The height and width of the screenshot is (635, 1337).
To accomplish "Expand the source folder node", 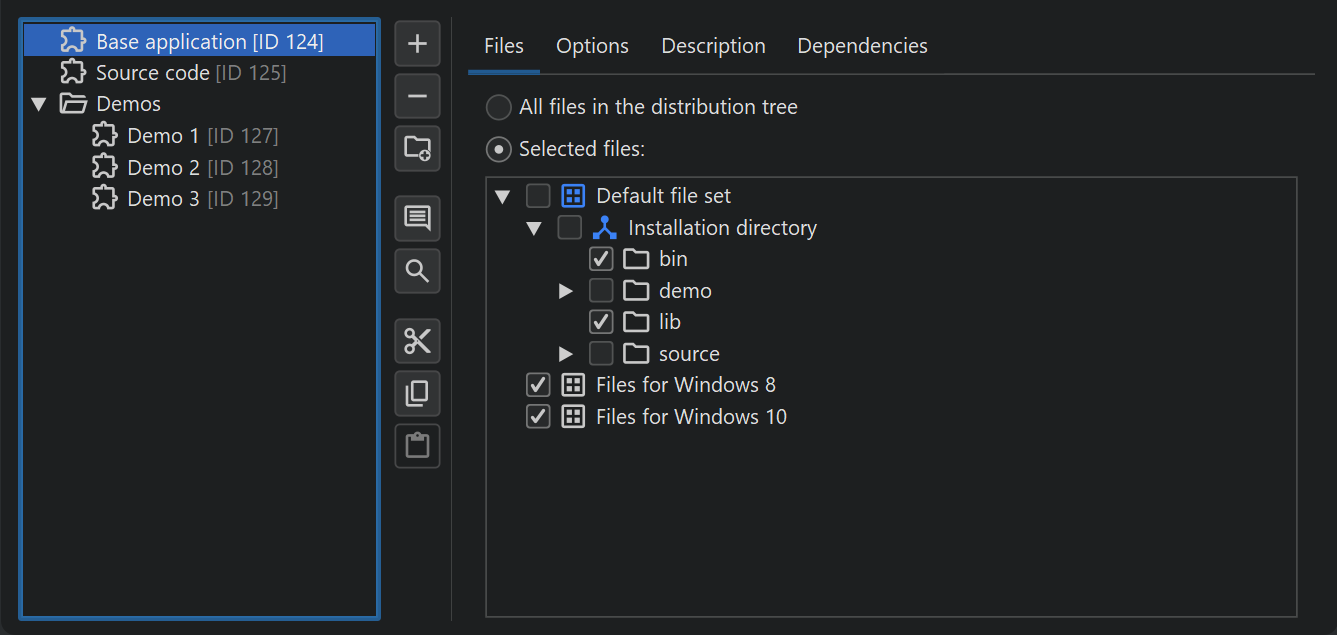I will (x=566, y=354).
